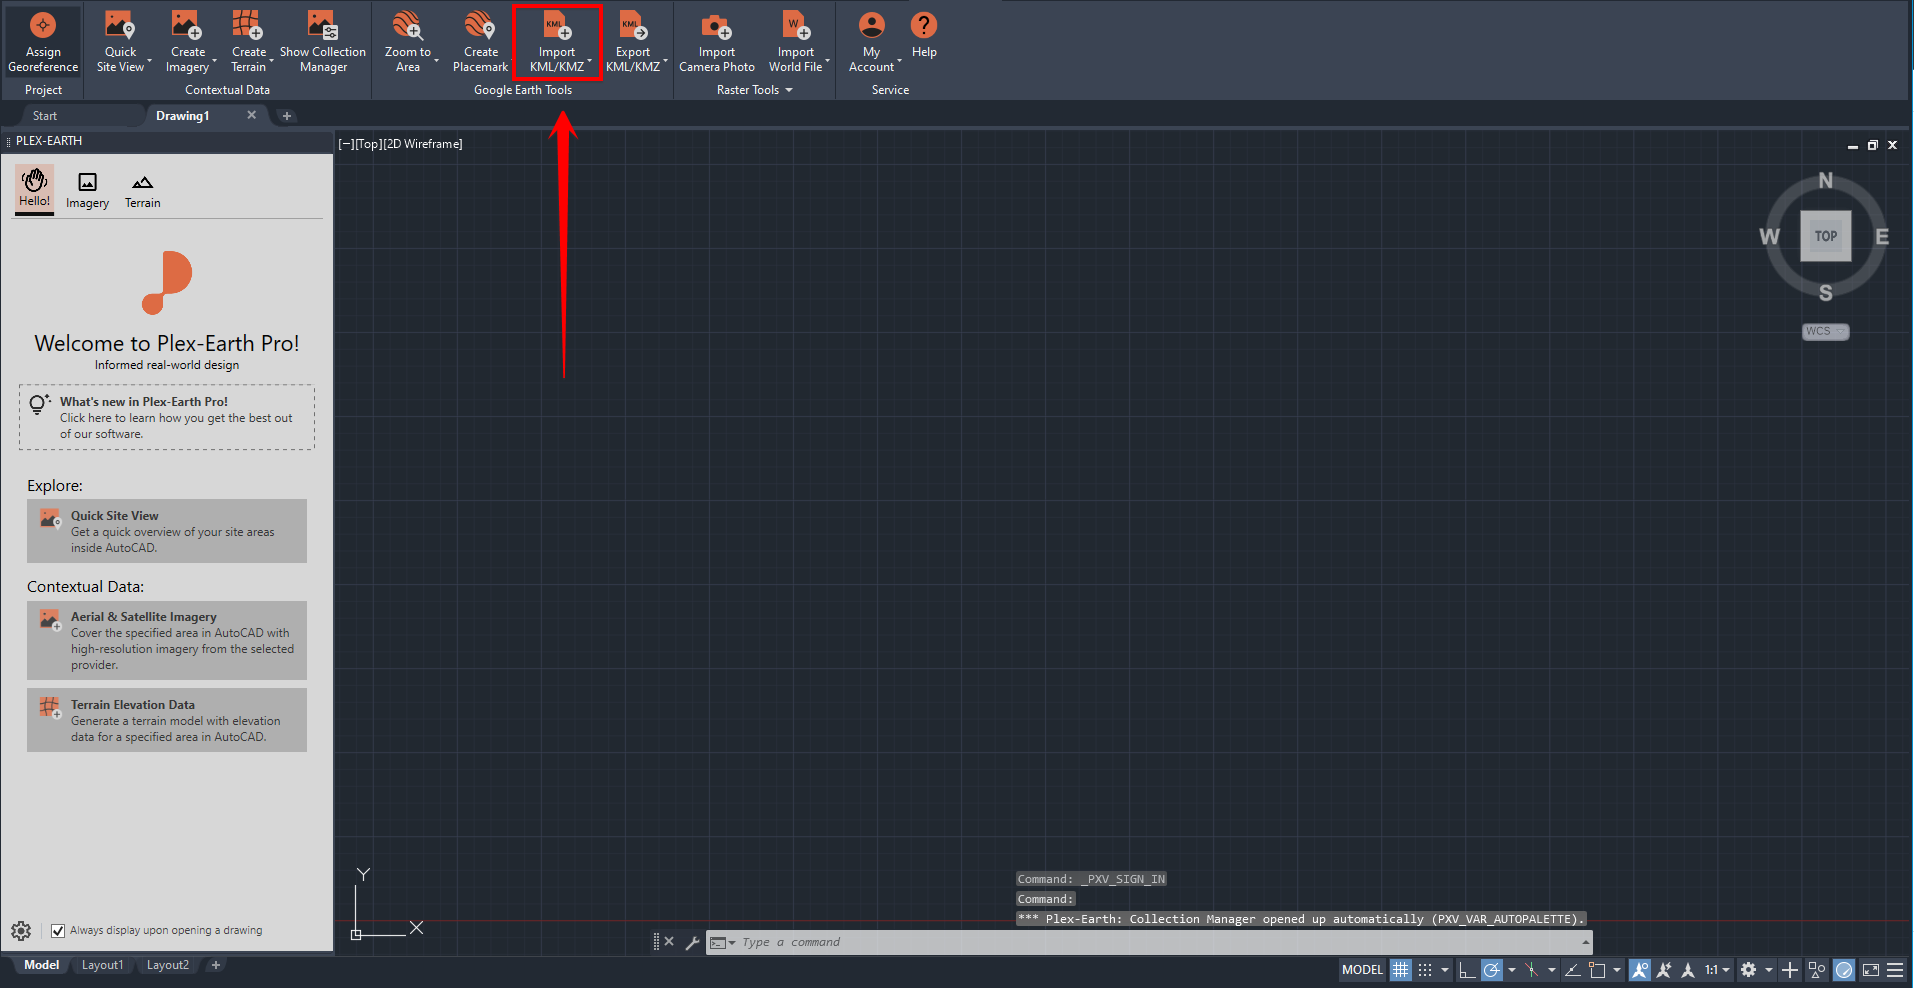Click Create Placemark tool

click(480, 41)
